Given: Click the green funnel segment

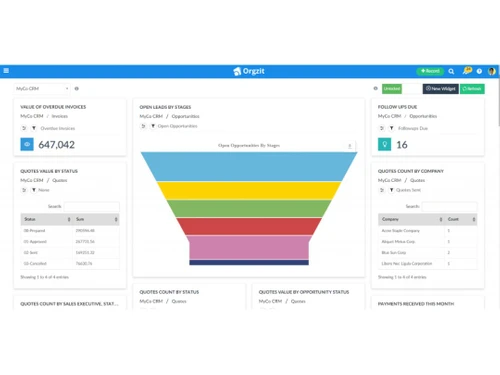Looking at the screenshot, I should 249,209.
